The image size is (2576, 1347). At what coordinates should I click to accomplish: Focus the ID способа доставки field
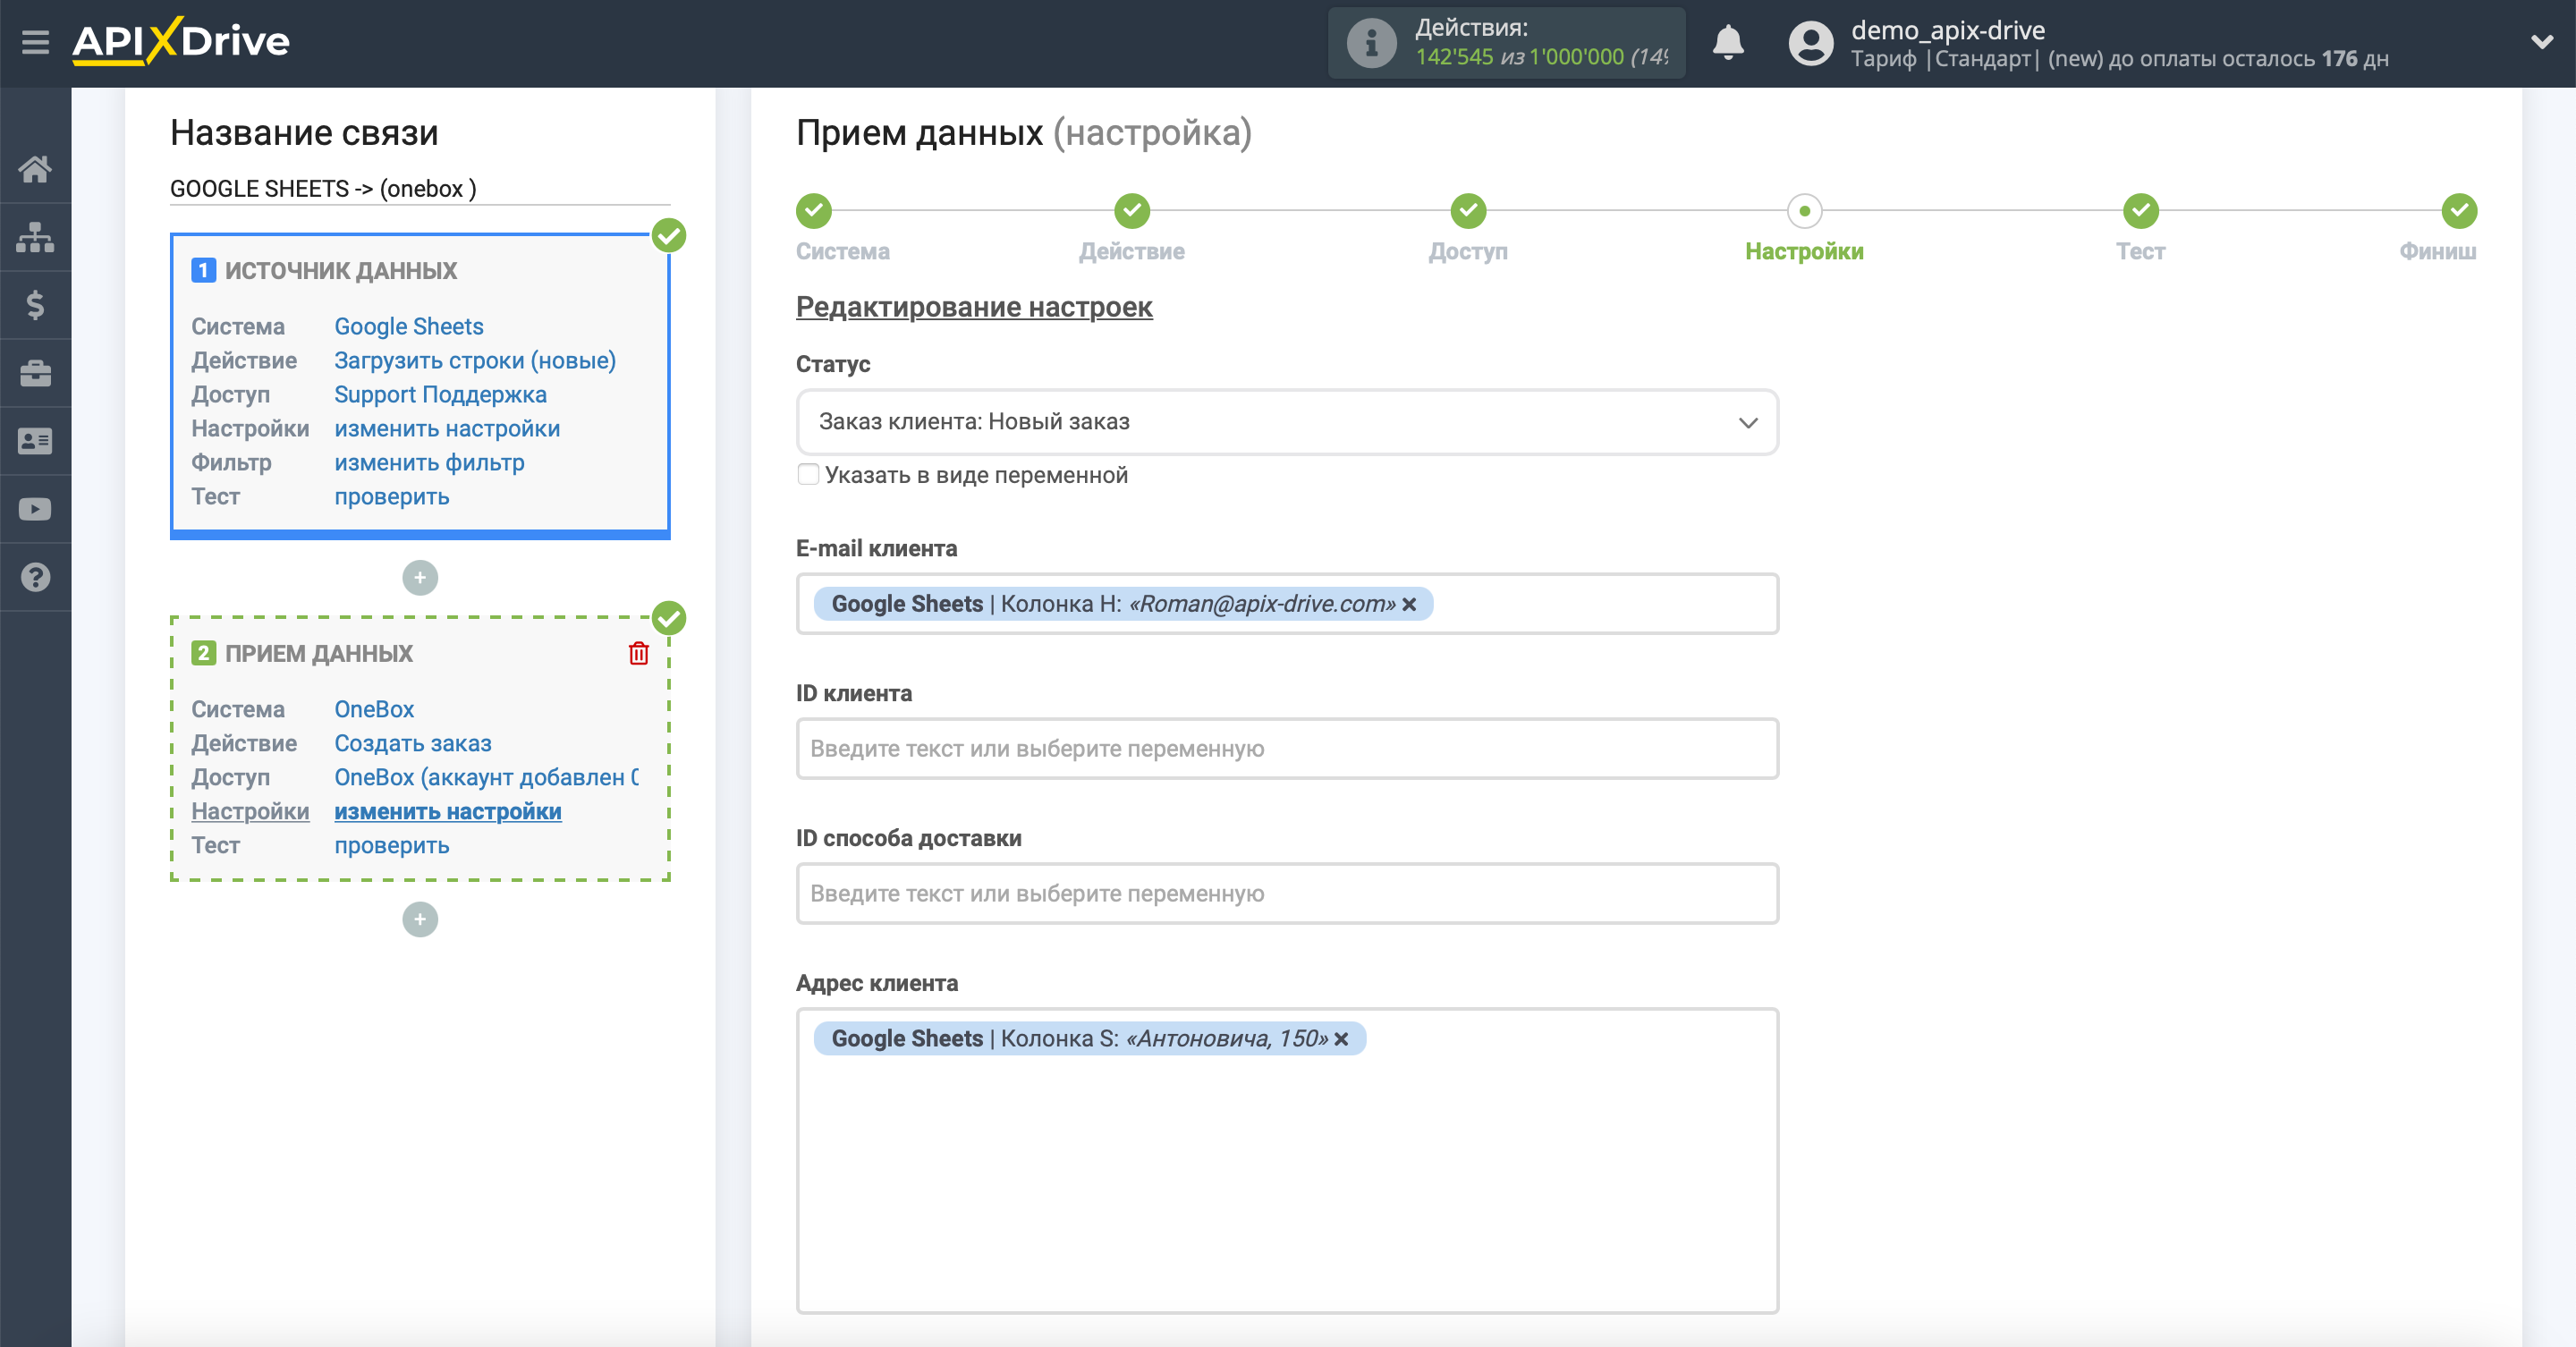[x=1287, y=894]
